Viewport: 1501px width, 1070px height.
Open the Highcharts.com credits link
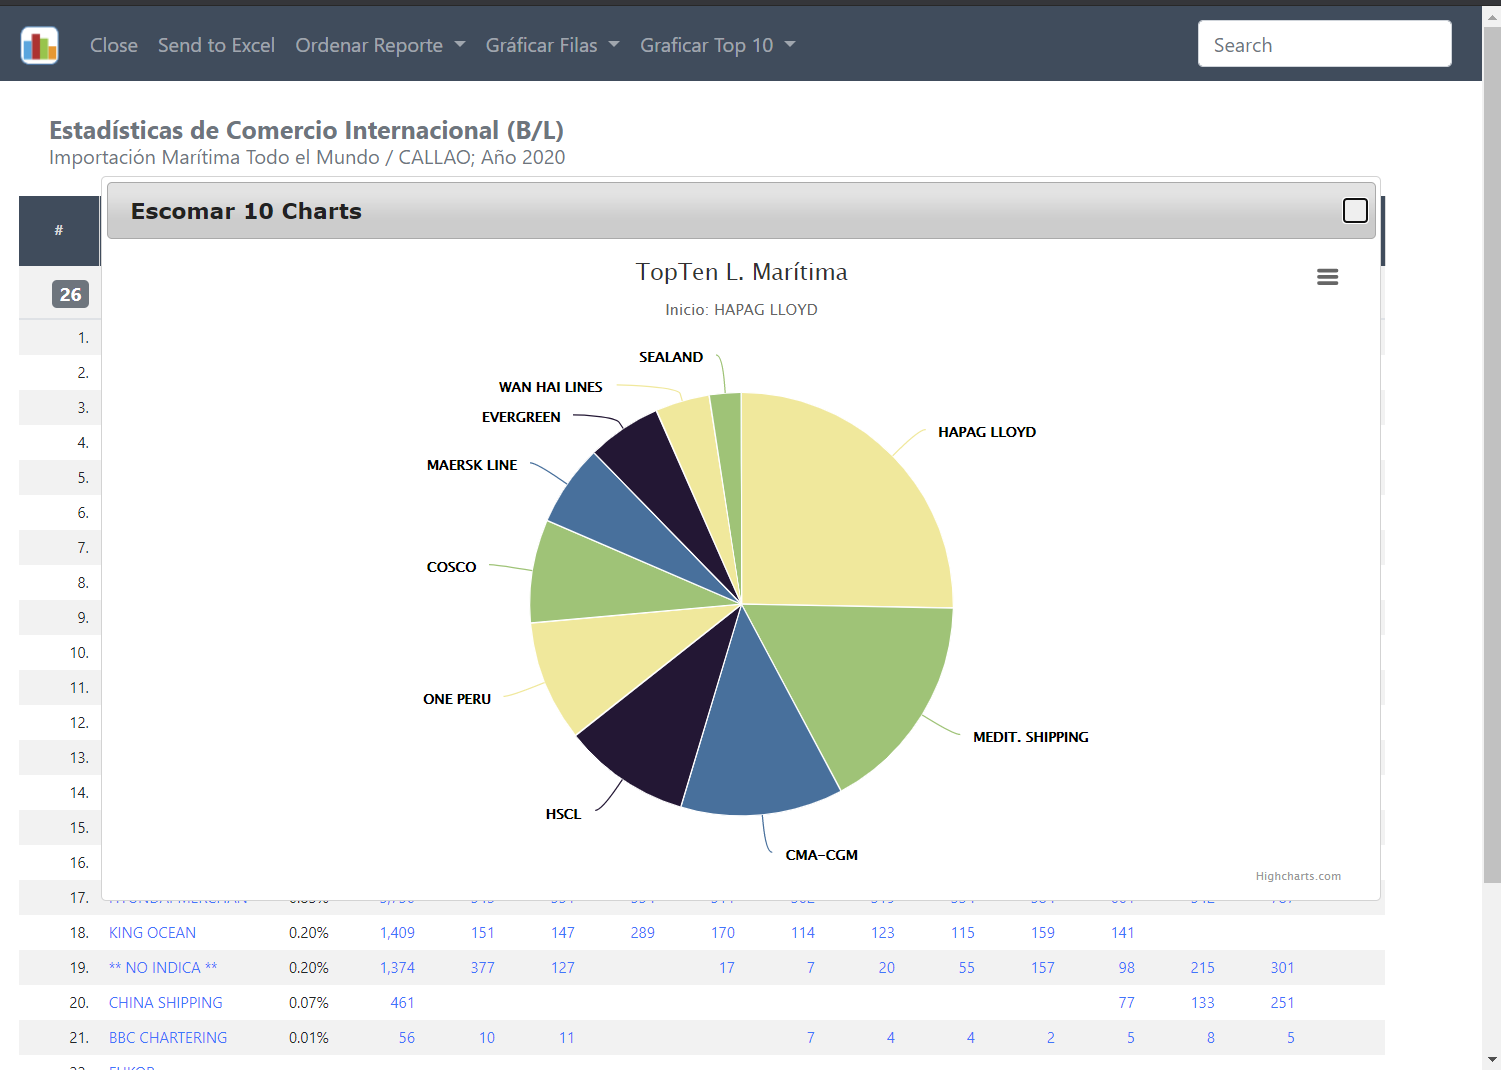pyautogui.click(x=1298, y=876)
